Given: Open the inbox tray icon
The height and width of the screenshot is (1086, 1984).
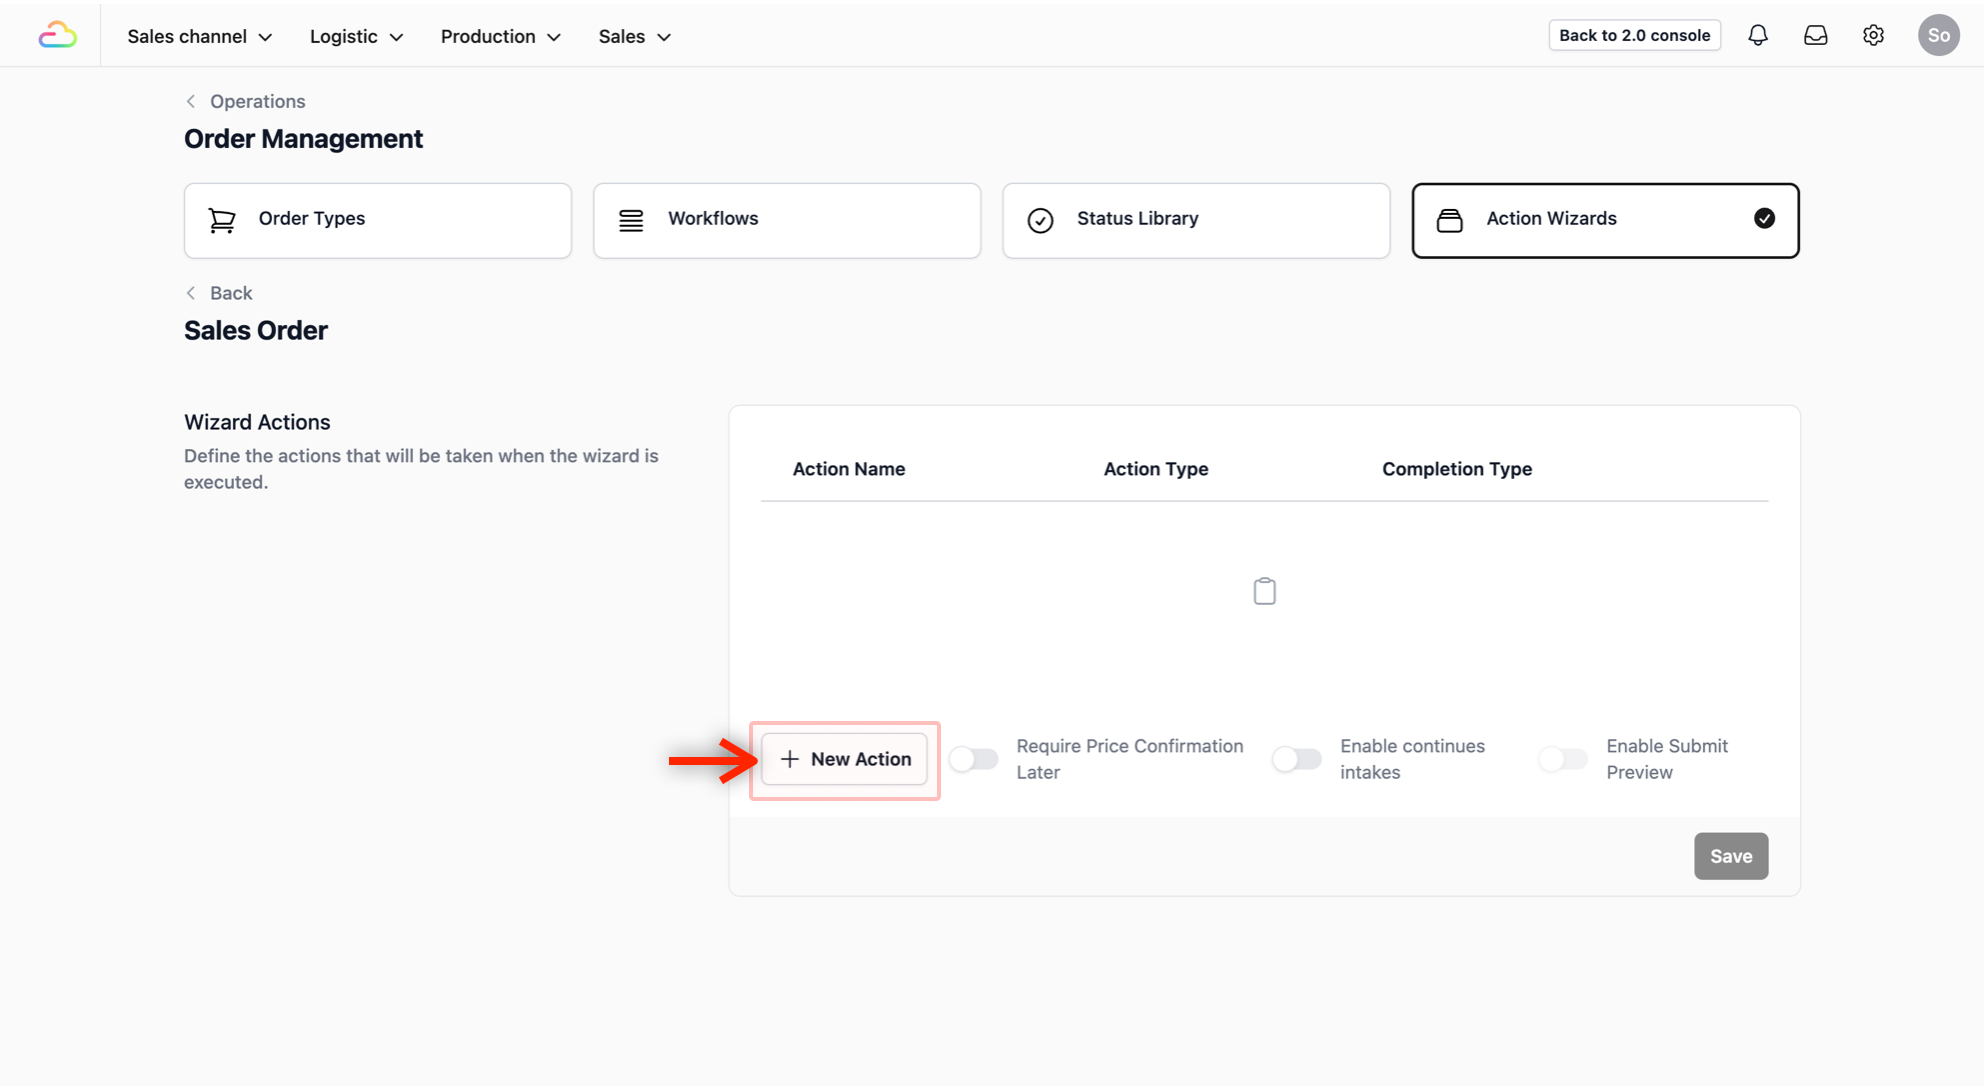Looking at the screenshot, I should click(1815, 36).
